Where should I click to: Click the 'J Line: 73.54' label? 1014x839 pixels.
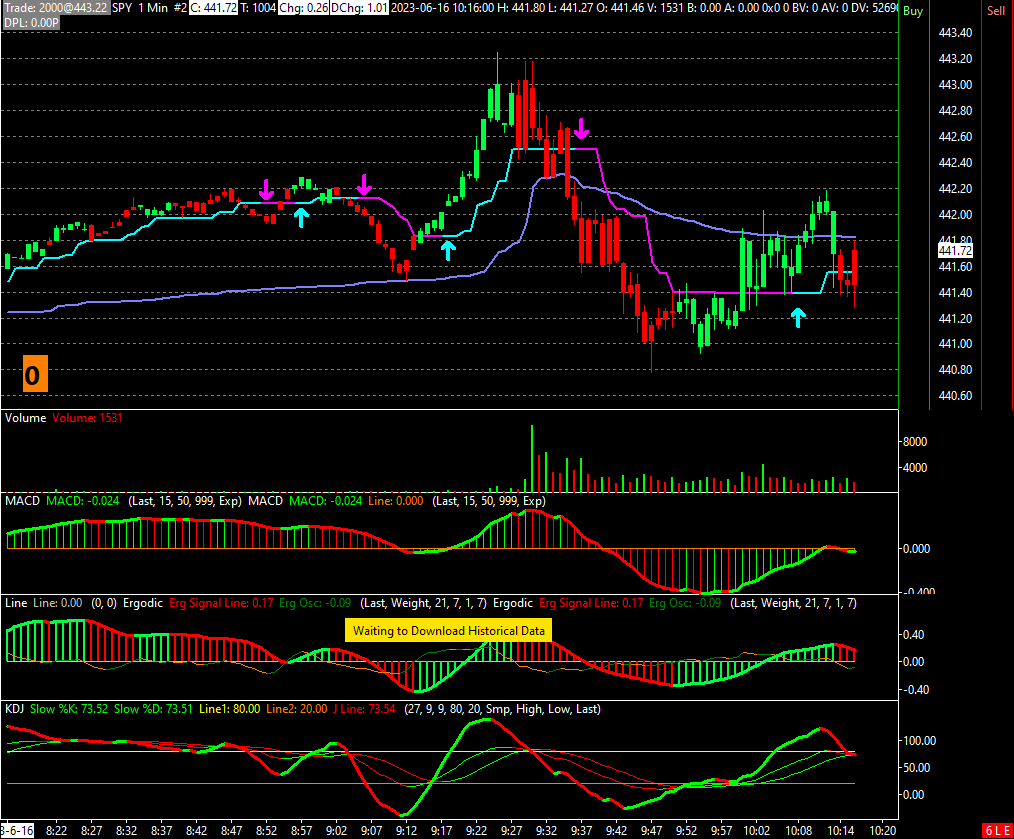point(364,709)
